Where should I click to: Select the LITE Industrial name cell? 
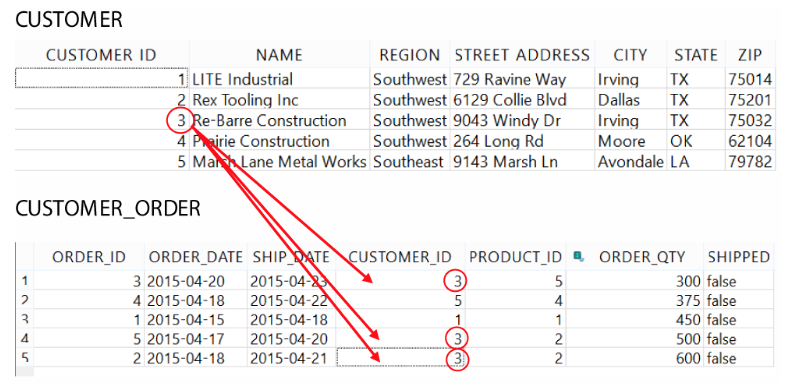click(280, 79)
